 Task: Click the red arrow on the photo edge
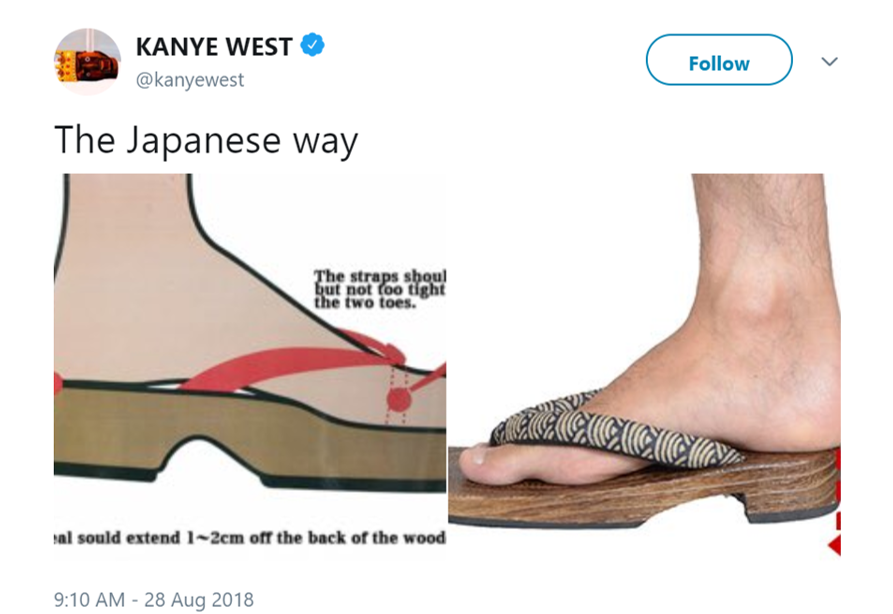(x=834, y=545)
